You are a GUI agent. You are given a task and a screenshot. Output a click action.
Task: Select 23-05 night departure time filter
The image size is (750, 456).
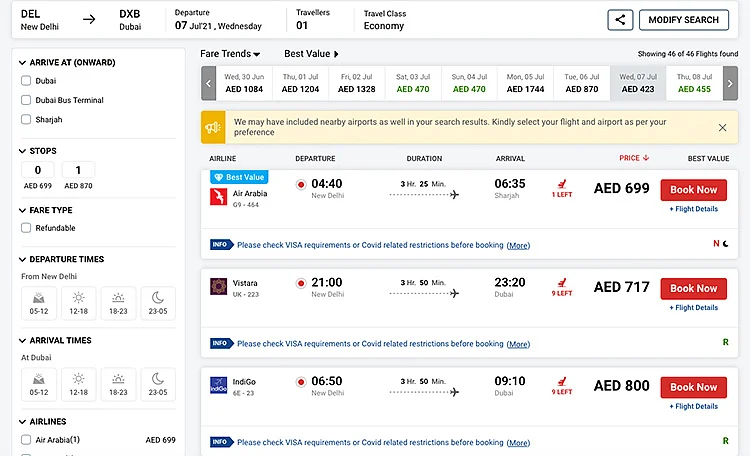158,303
